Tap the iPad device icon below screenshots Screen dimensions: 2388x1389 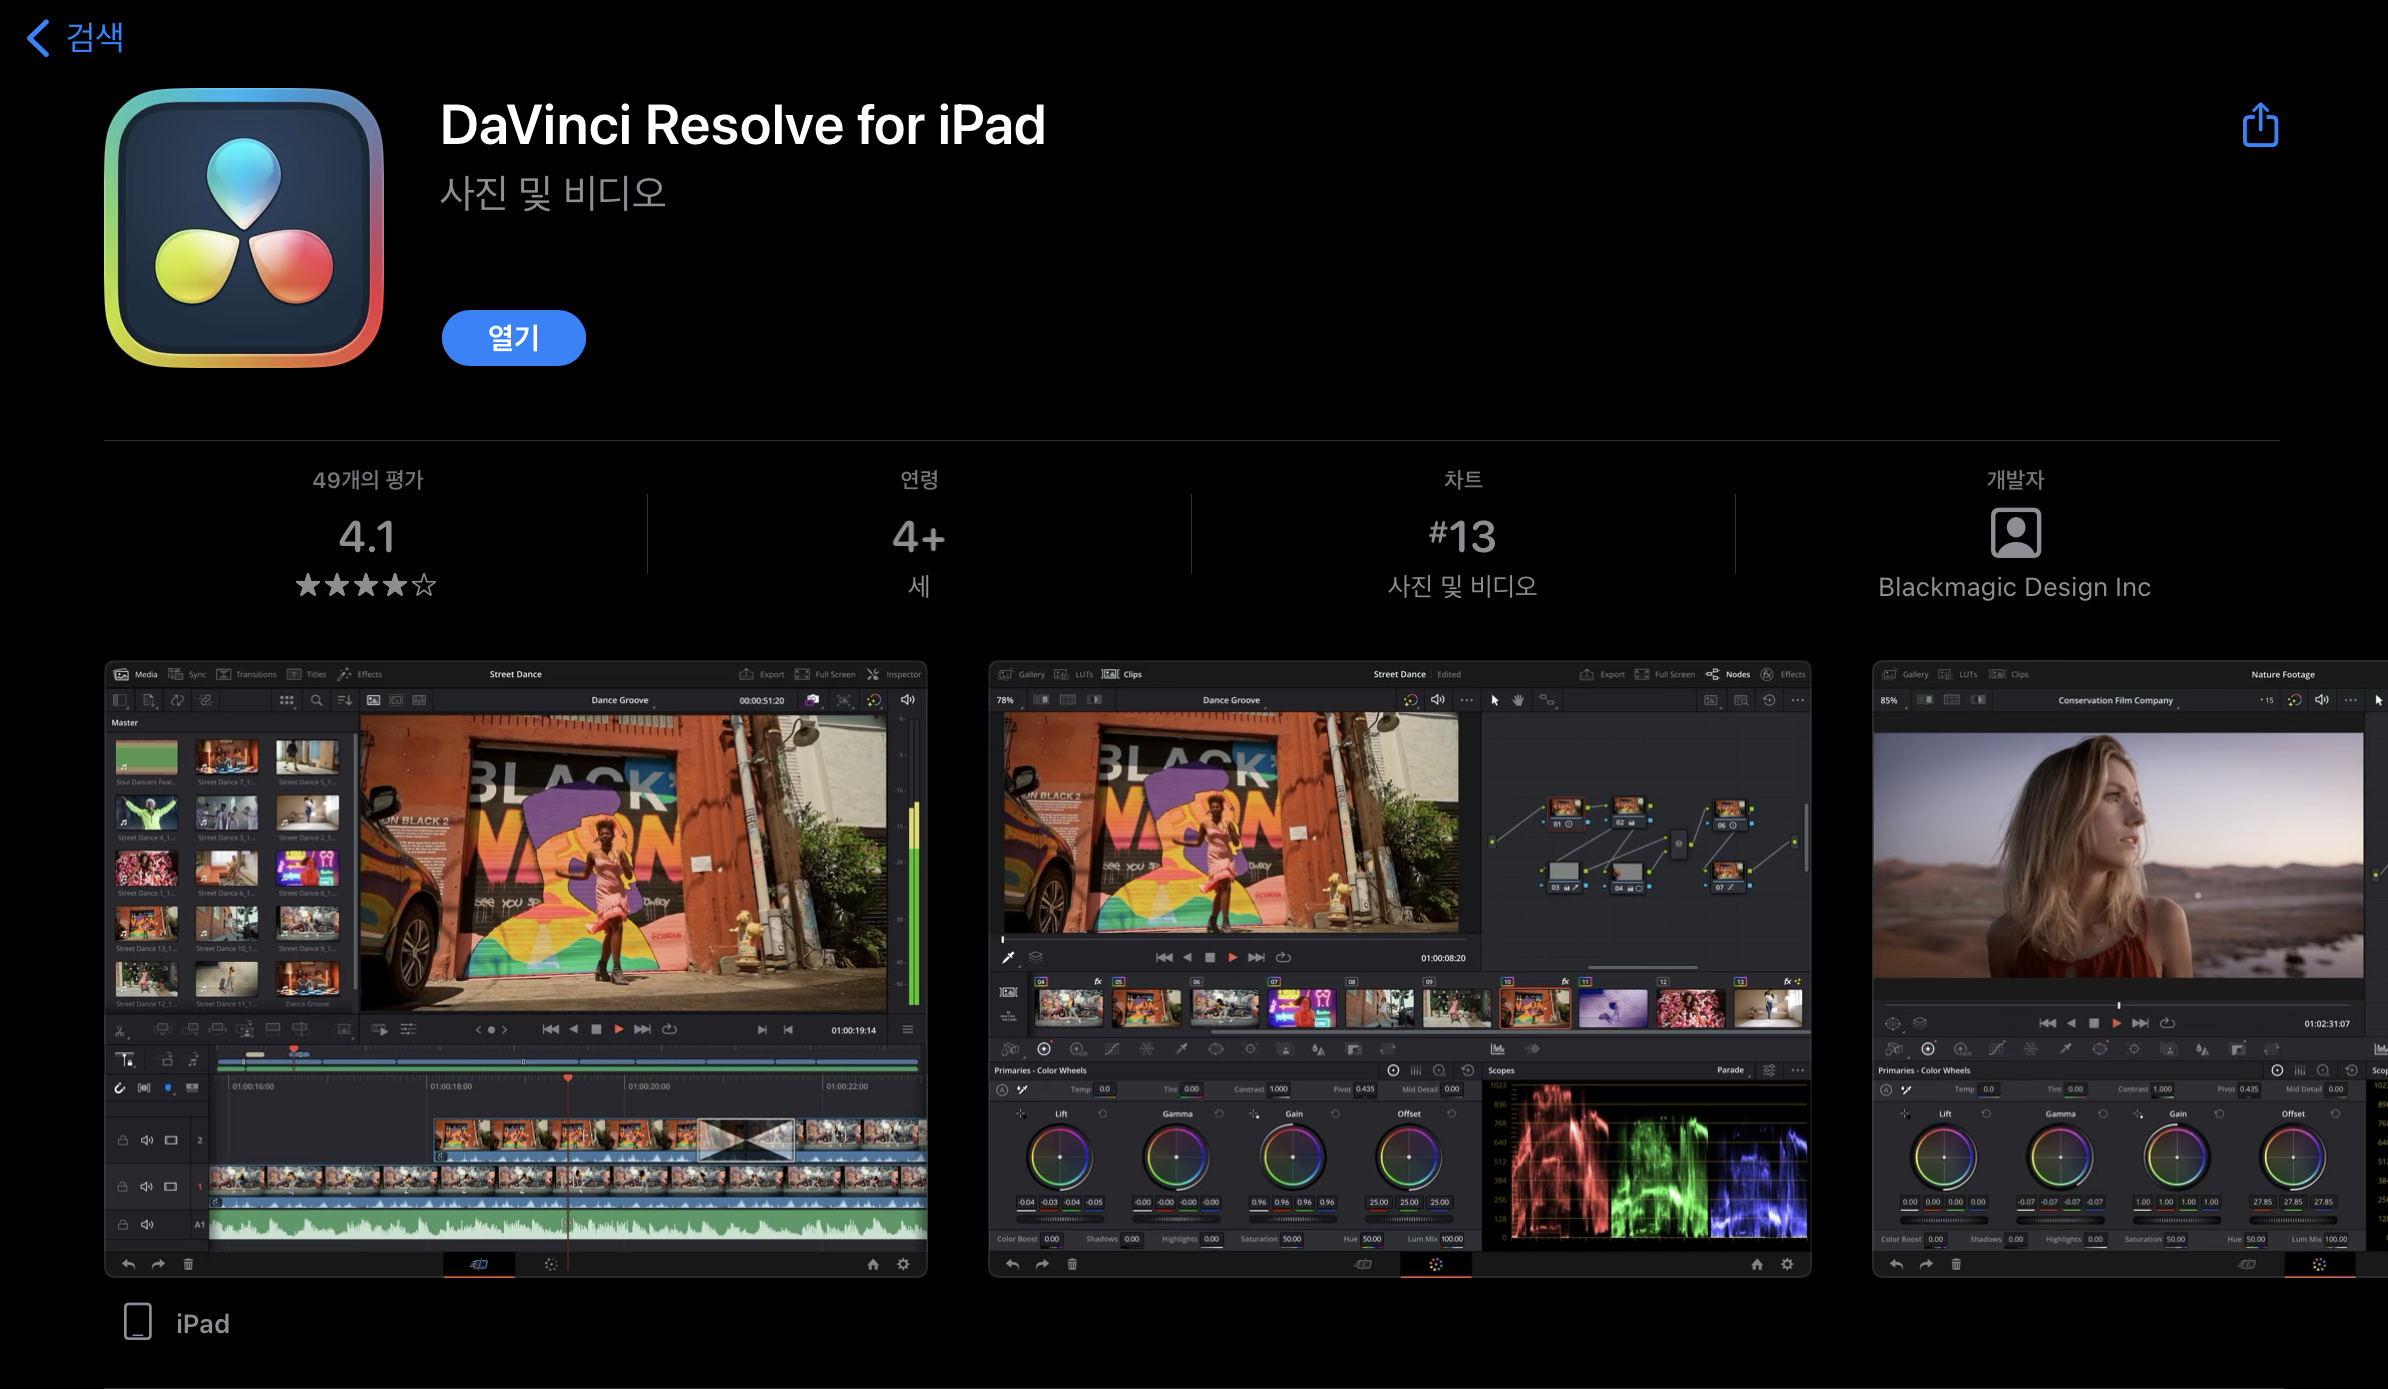pyautogui.click(x=138, y=1322)
